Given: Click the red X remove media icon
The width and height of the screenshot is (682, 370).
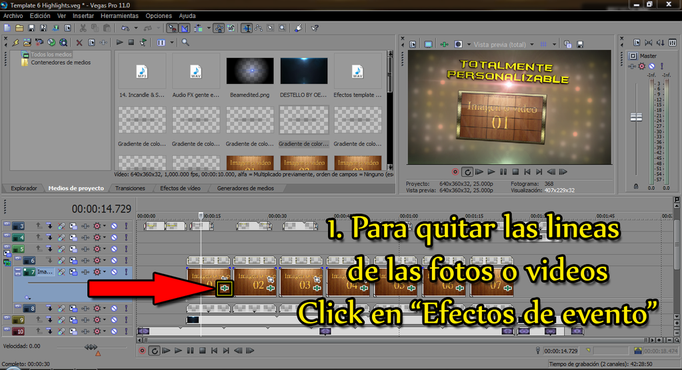Looking at the screenshot, I should (79, 43).
